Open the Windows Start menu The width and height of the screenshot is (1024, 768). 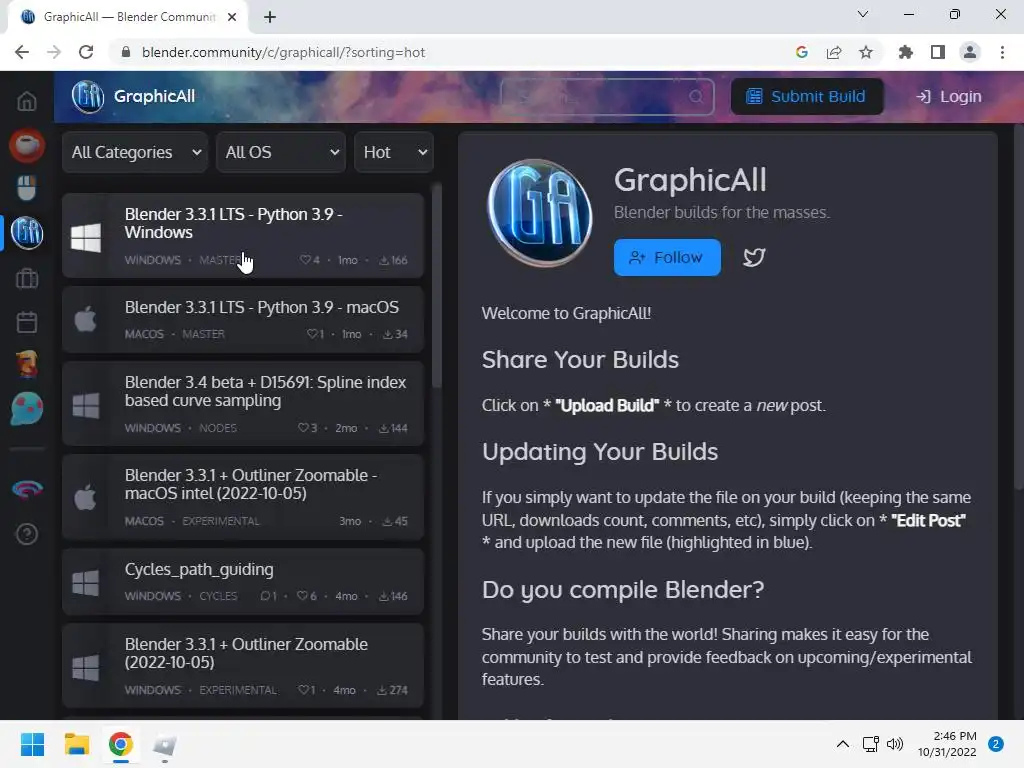(x=32, y=744)
